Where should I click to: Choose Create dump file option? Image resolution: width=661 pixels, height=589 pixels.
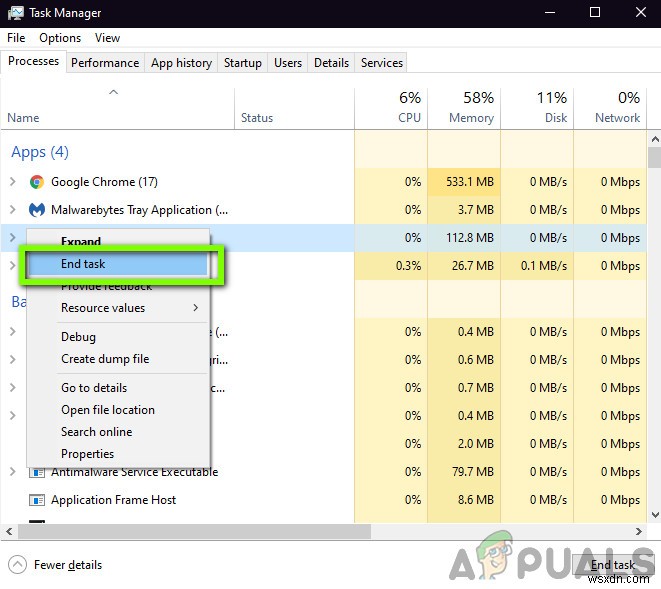click(x=118, y=359)
